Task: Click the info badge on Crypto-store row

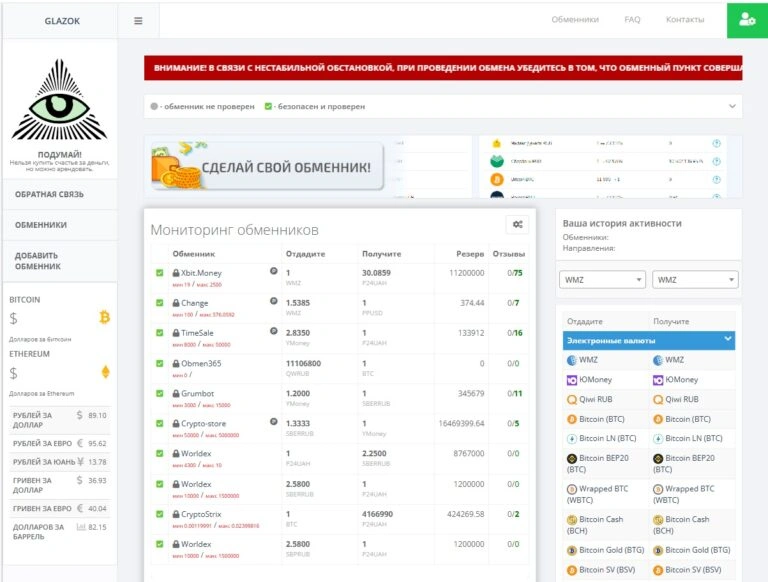Action: pos(274,421)
